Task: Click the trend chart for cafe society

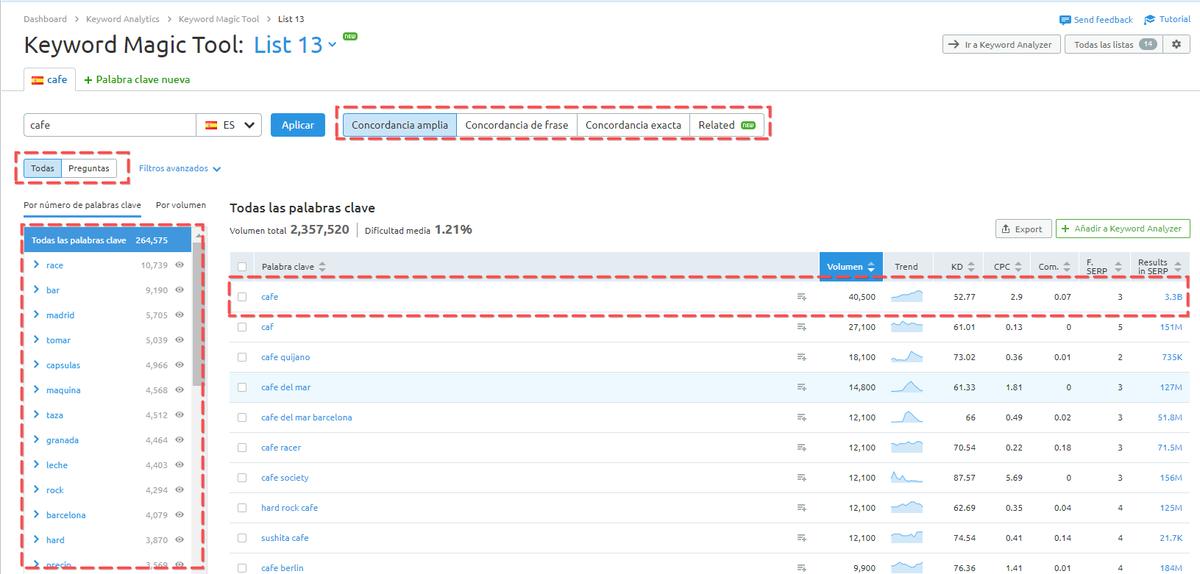Action: 907,477
